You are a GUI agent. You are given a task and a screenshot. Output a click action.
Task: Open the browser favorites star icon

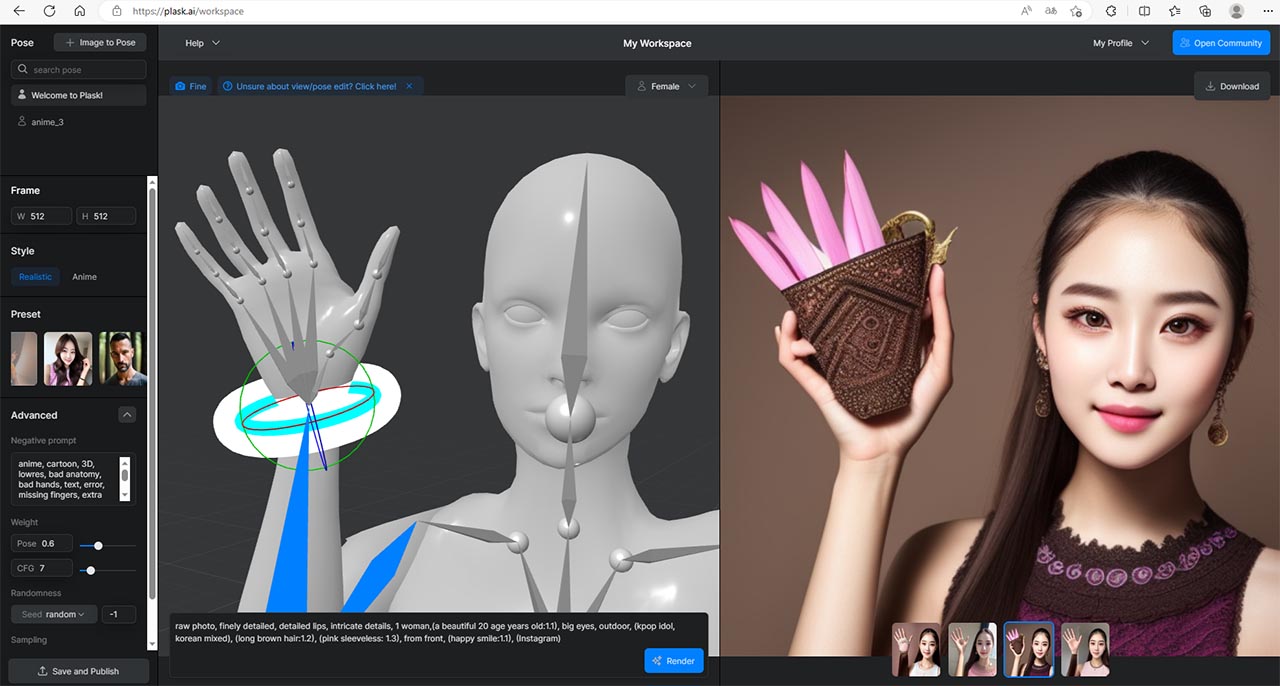click(1175, 11)
